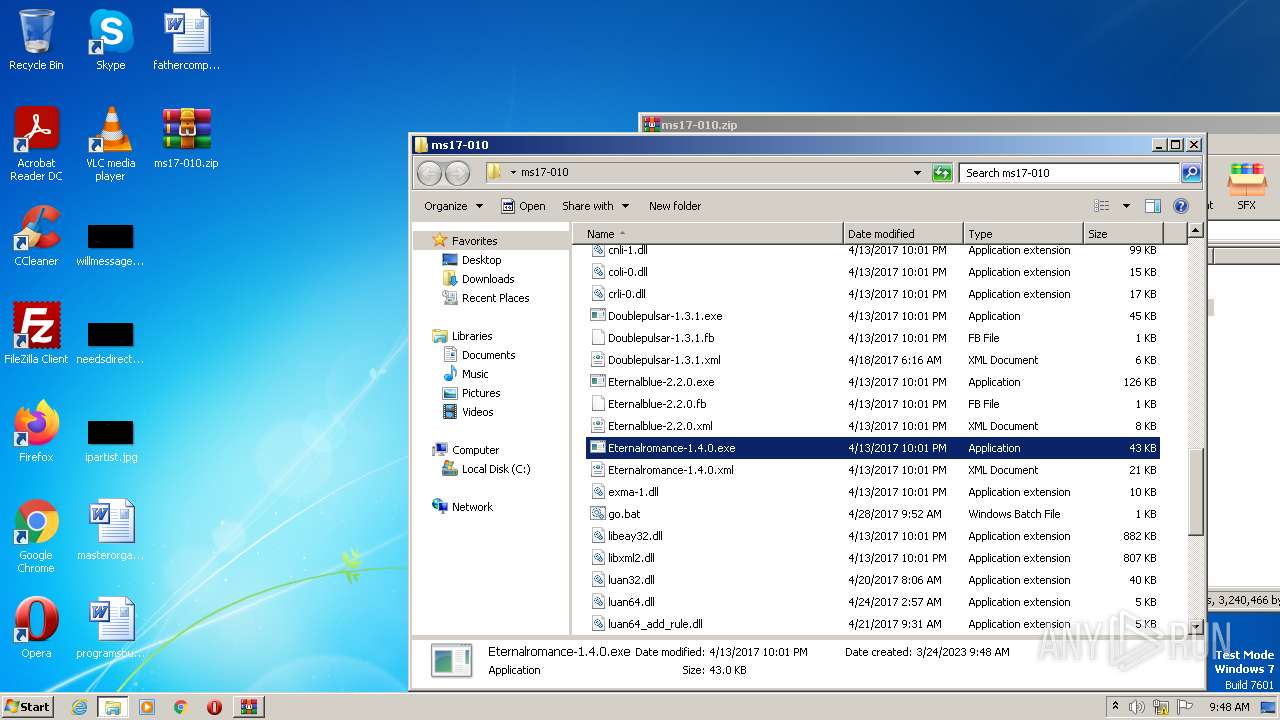This screenshot has width=1280, height=720.
Task: Open the fathercomp Word document icon
Action: click(x=186, y=40)
